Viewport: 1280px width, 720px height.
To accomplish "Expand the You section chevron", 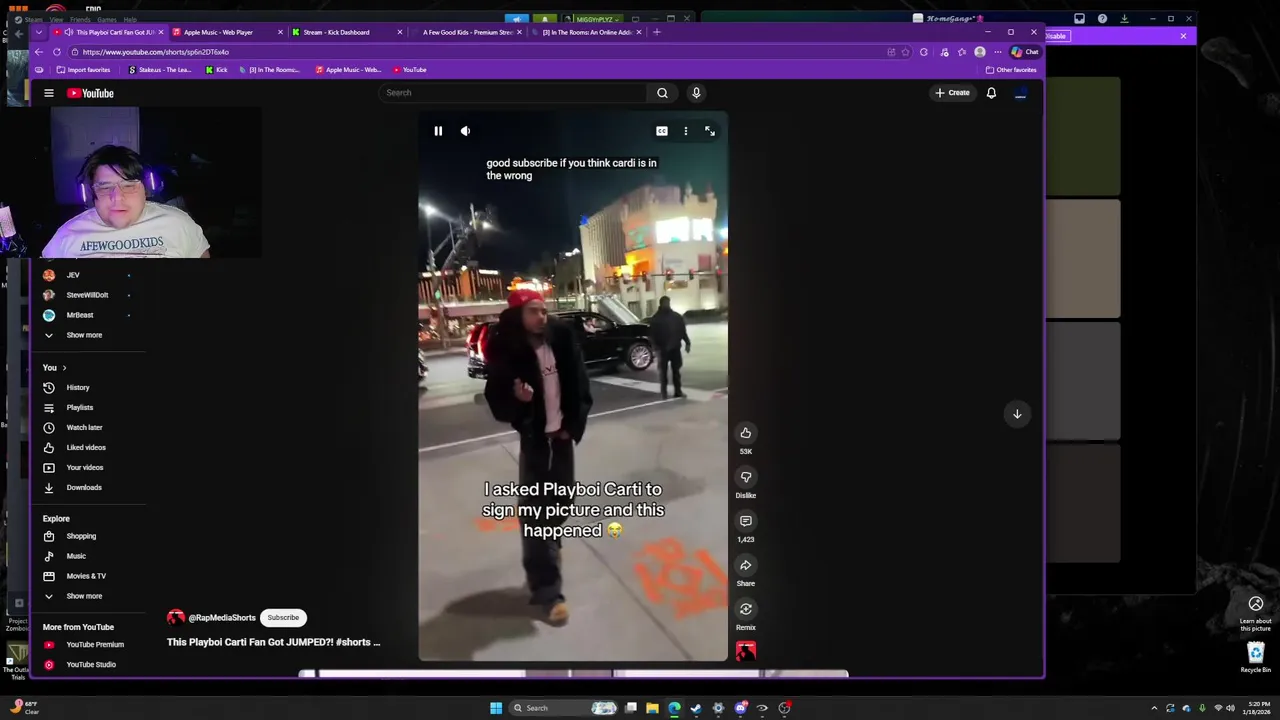I will [64, 368].
